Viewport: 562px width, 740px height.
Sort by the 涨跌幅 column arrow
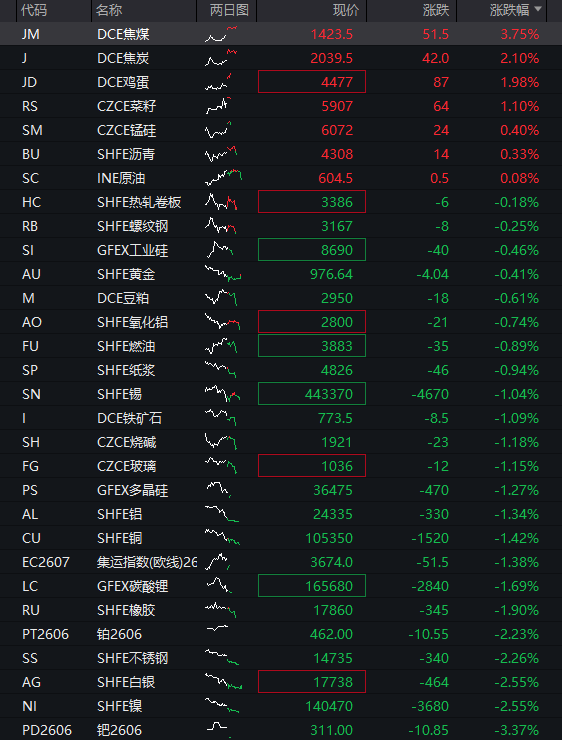[538, 9]
